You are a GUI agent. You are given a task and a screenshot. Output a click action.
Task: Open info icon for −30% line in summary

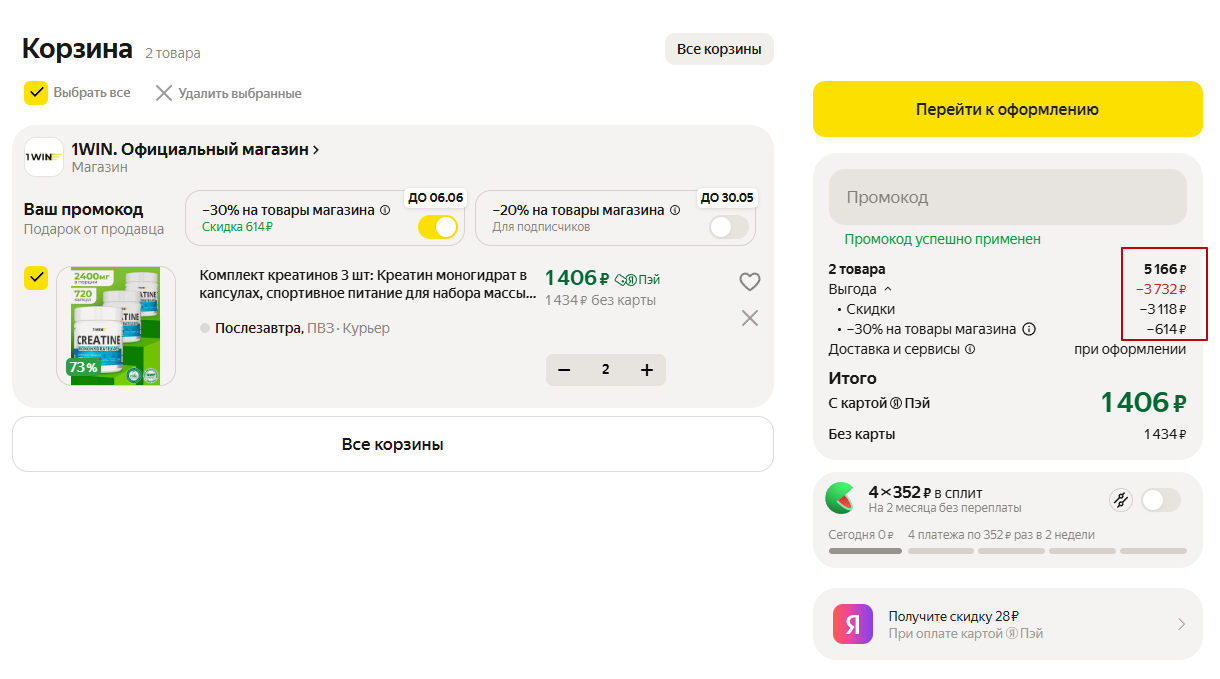tap(1029, 329)
